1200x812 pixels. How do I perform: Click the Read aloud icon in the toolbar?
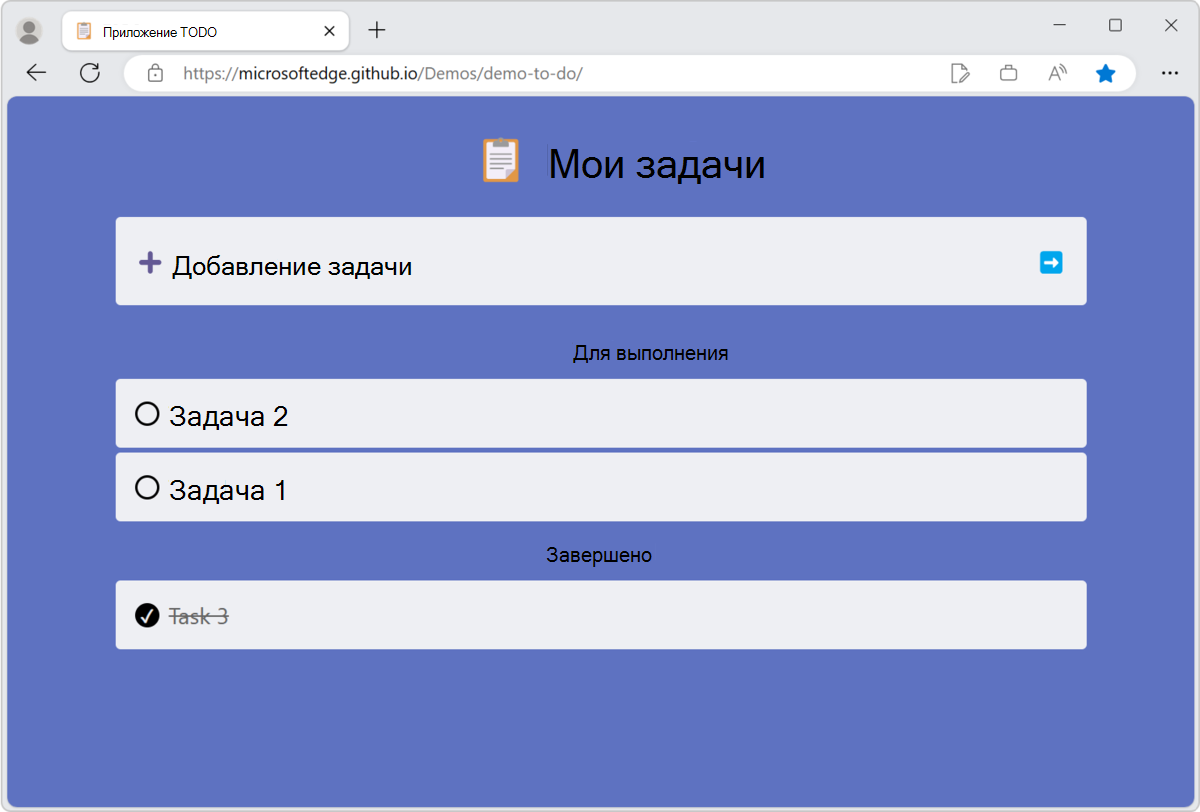point(1056,72)
